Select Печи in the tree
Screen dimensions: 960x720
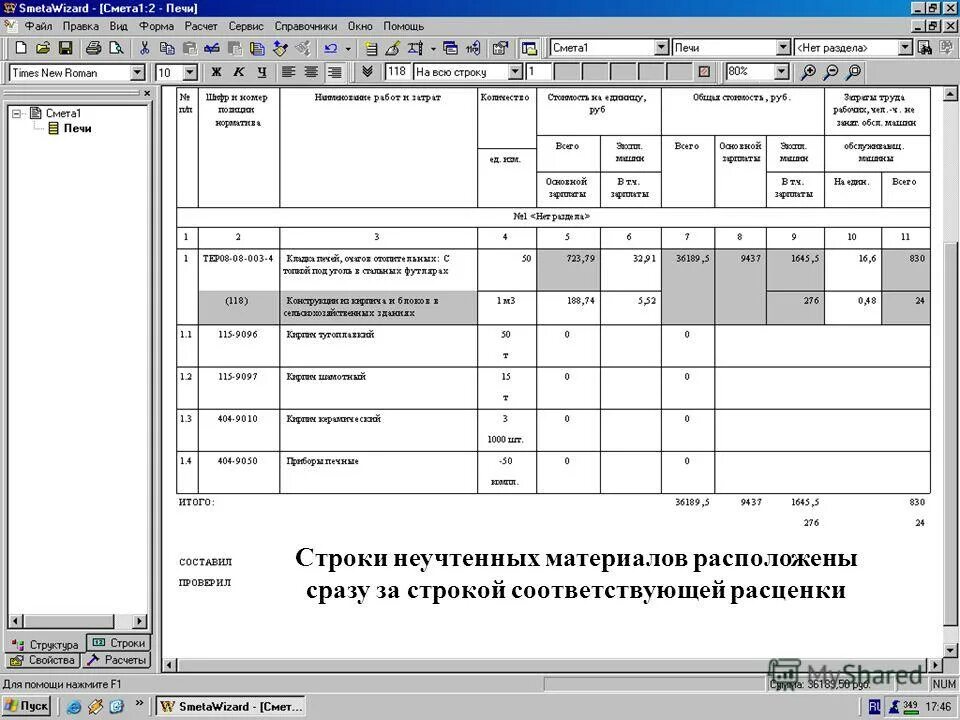coord(77,129)
